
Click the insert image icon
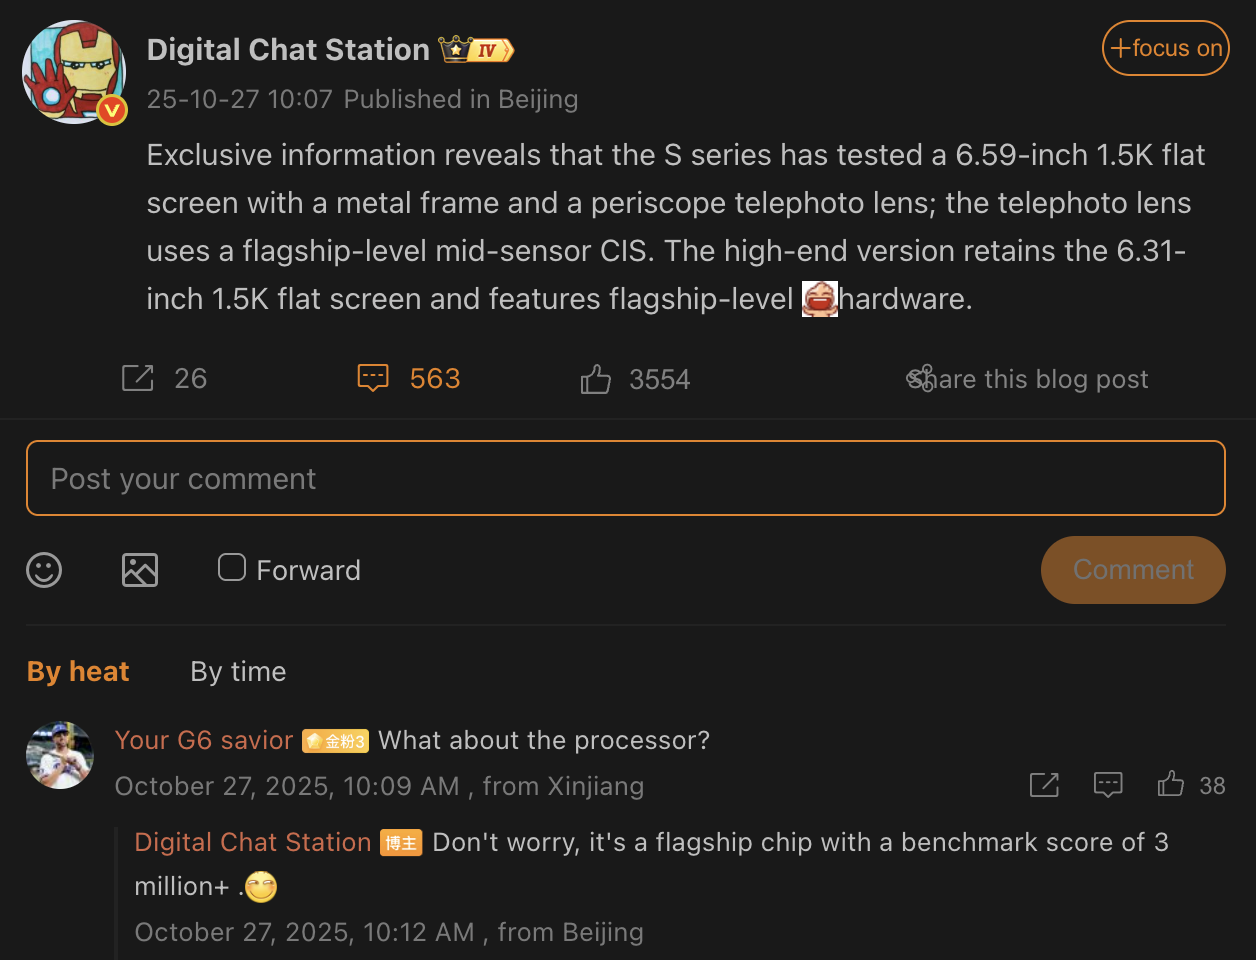point(140,570)
